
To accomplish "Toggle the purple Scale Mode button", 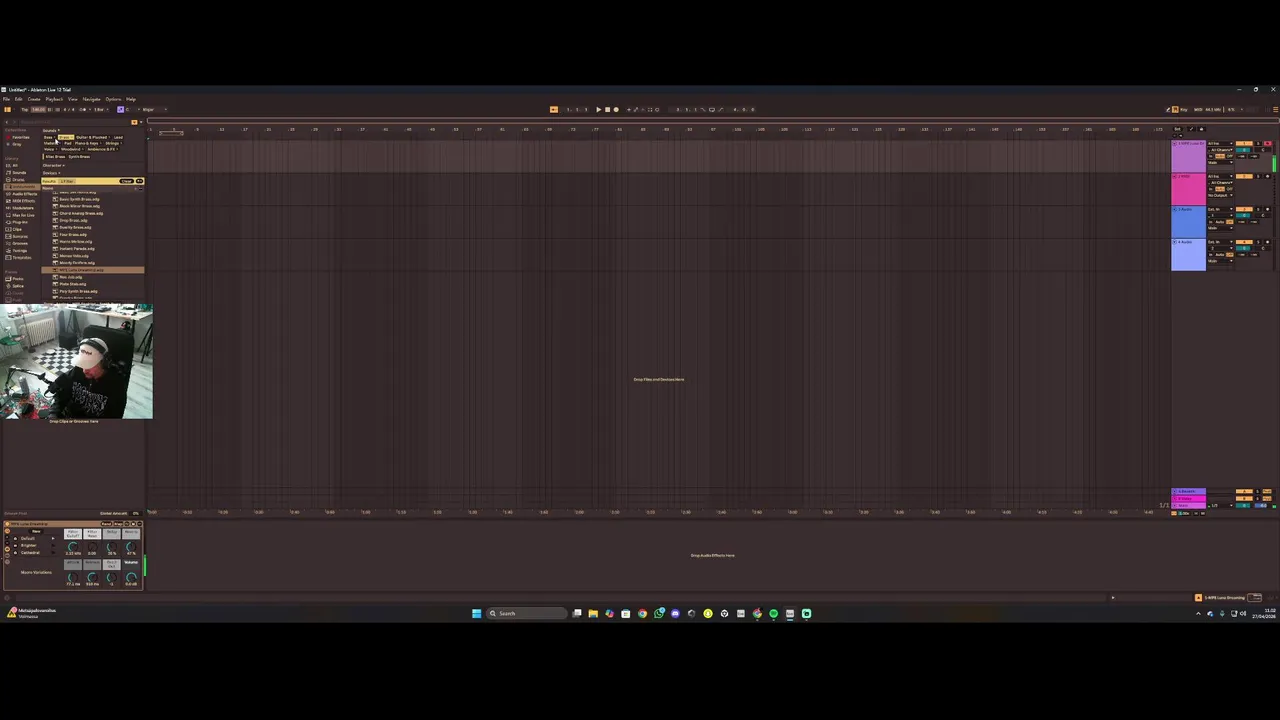I will [121, 109].
